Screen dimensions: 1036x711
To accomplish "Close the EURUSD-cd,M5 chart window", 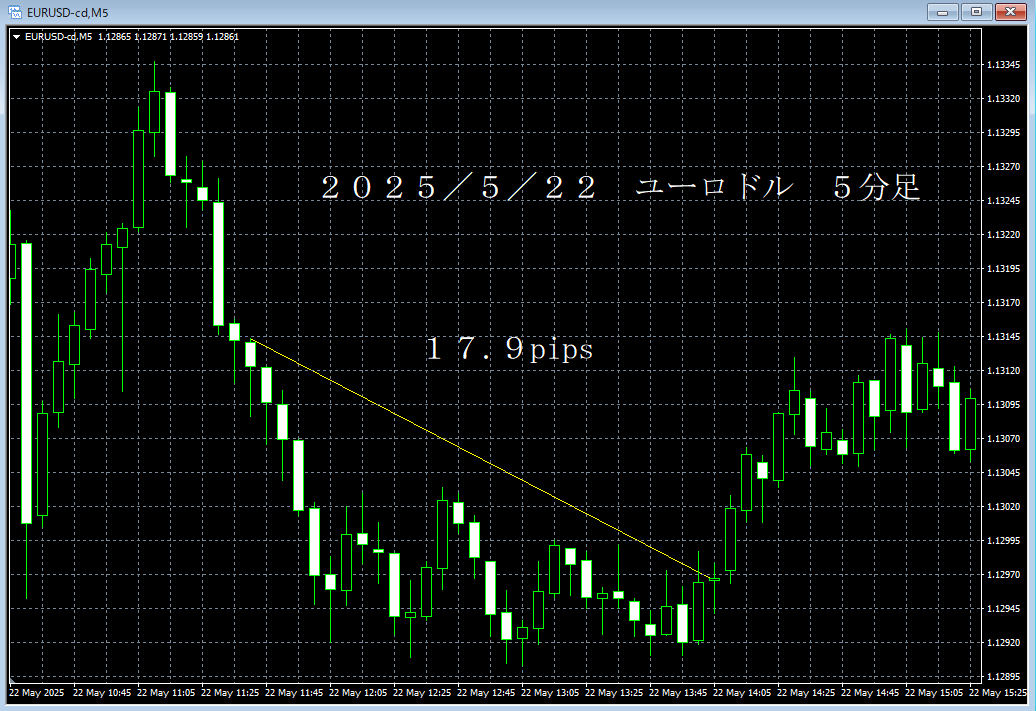I will coord(1010,12).
